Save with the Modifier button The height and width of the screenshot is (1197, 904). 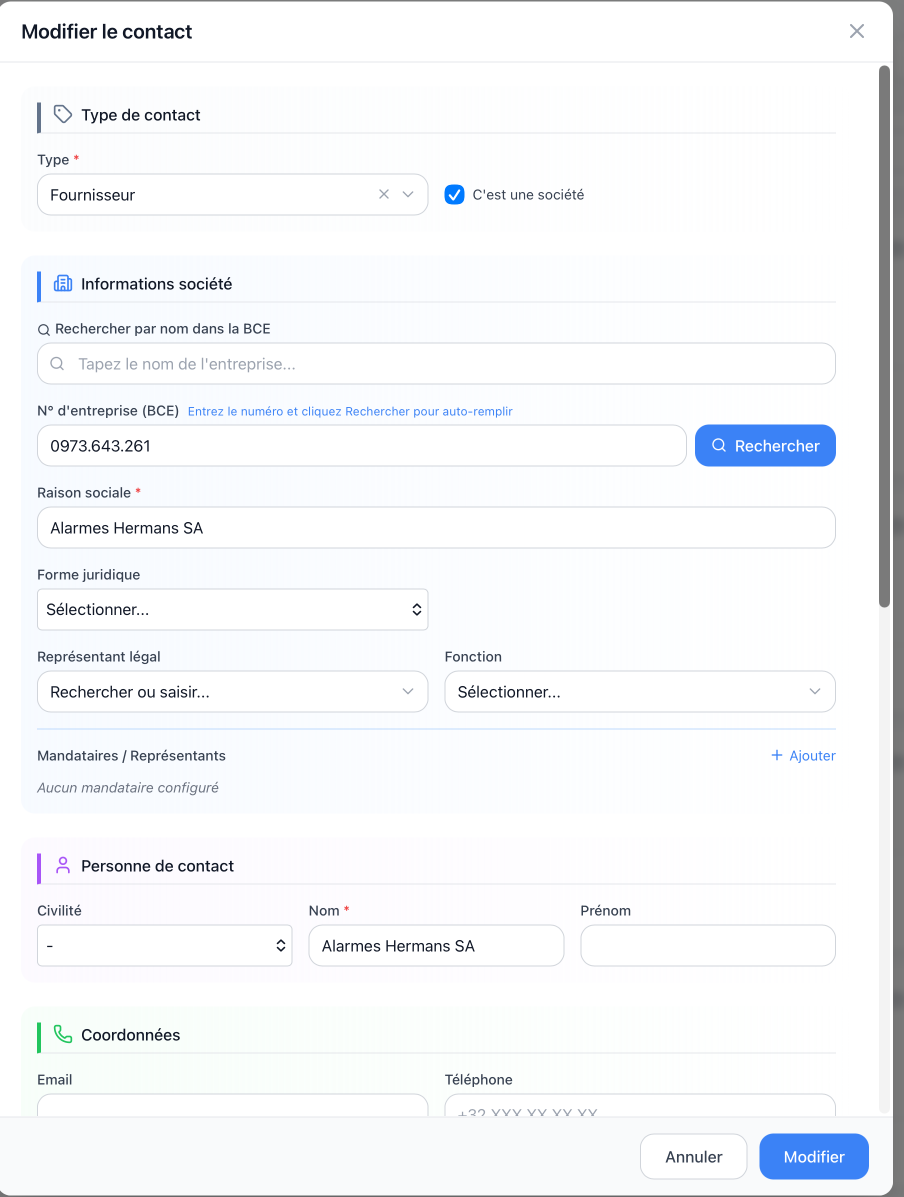(814, 1157)
